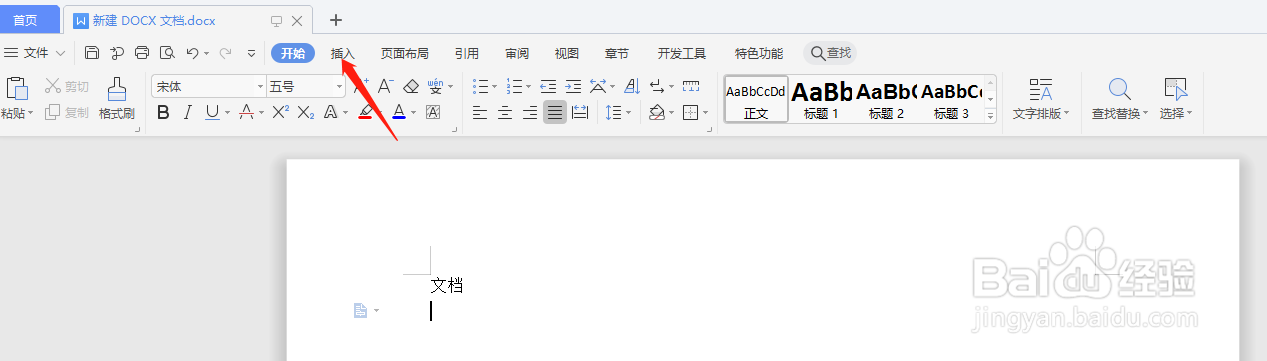The width and height of the screenshot is (1267, 361).
Task: Click the Clear formatting eraser icon
Action: click(x=411, y=87)
